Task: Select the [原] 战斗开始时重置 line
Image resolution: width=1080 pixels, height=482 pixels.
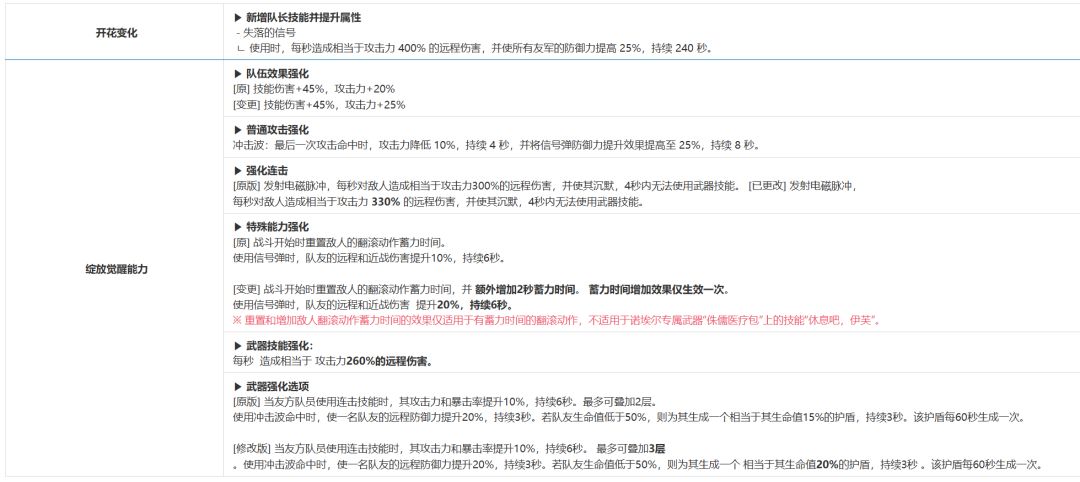Action: click(x=340, y=242)
